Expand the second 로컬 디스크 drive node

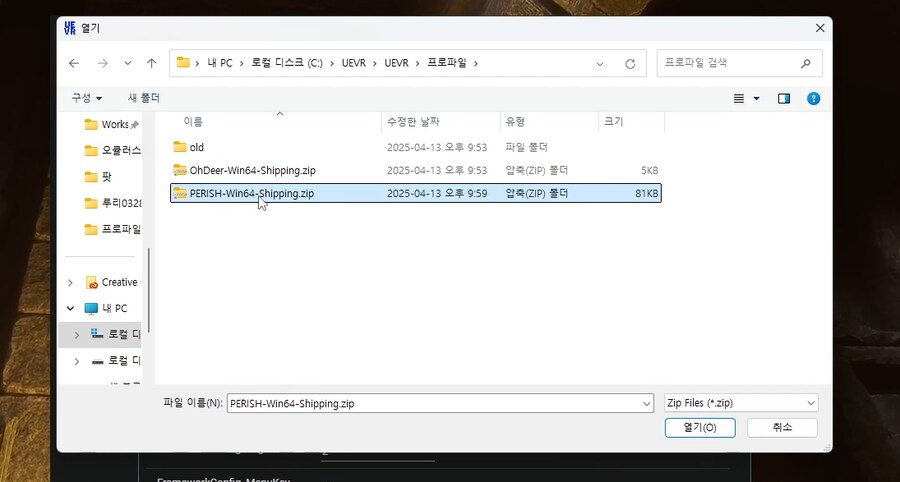(x=77, y=361)
